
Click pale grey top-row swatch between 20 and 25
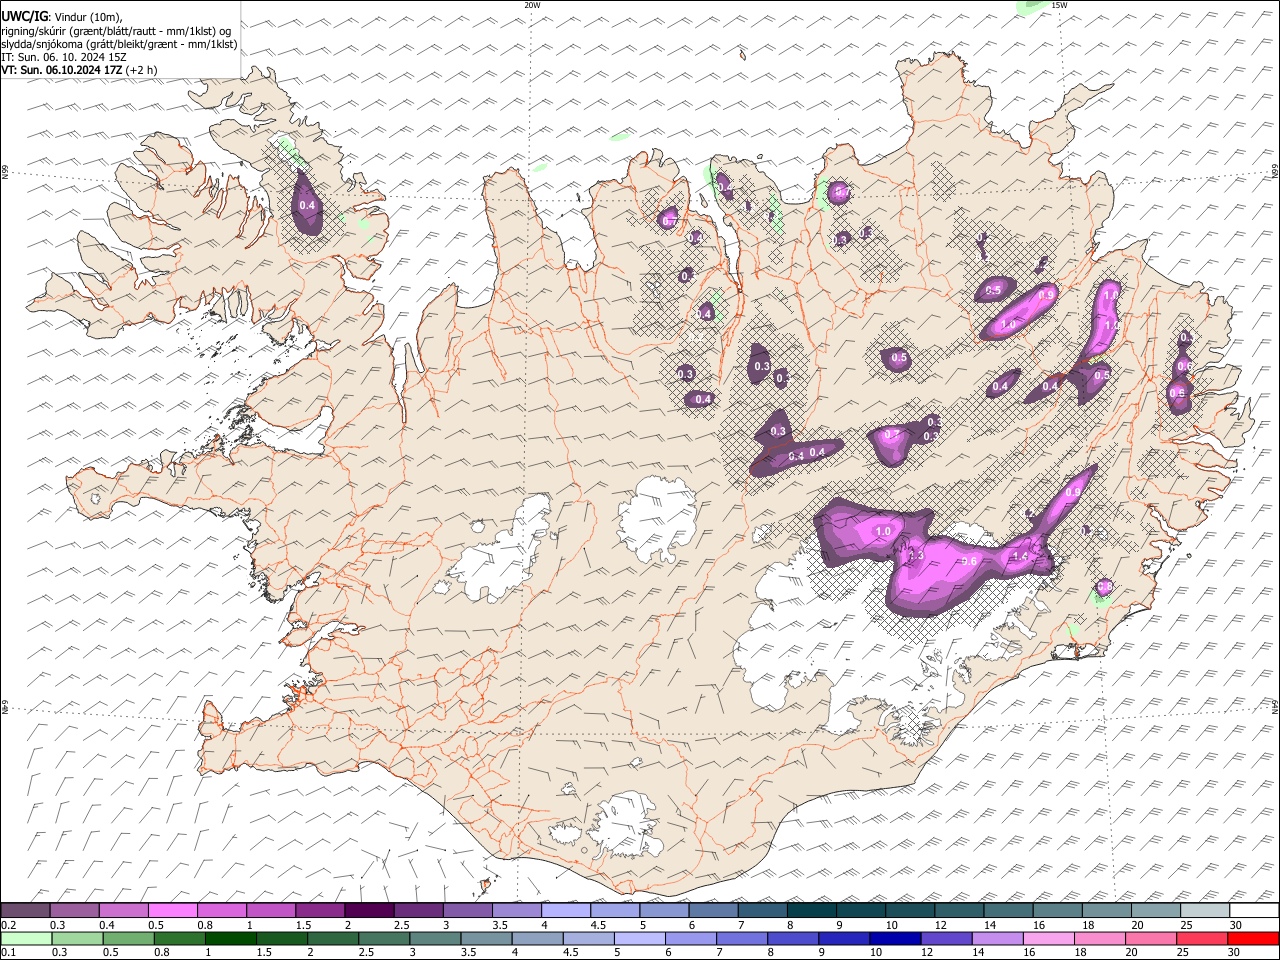tap(1155, 911)
